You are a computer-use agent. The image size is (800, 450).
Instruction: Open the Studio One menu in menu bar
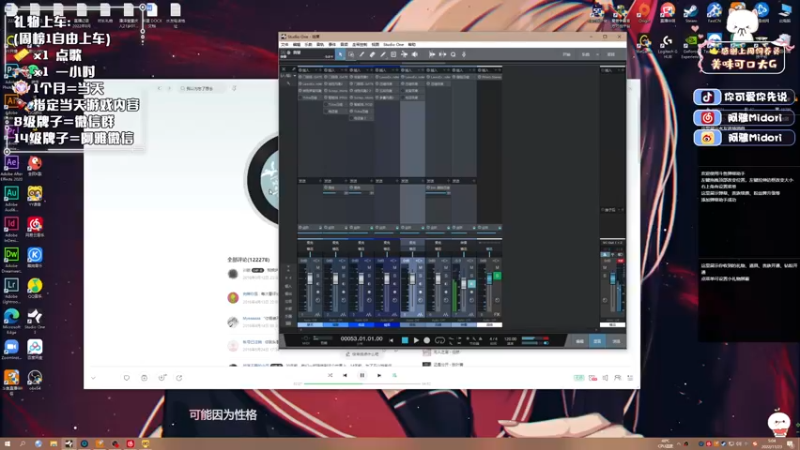[393, 44]
